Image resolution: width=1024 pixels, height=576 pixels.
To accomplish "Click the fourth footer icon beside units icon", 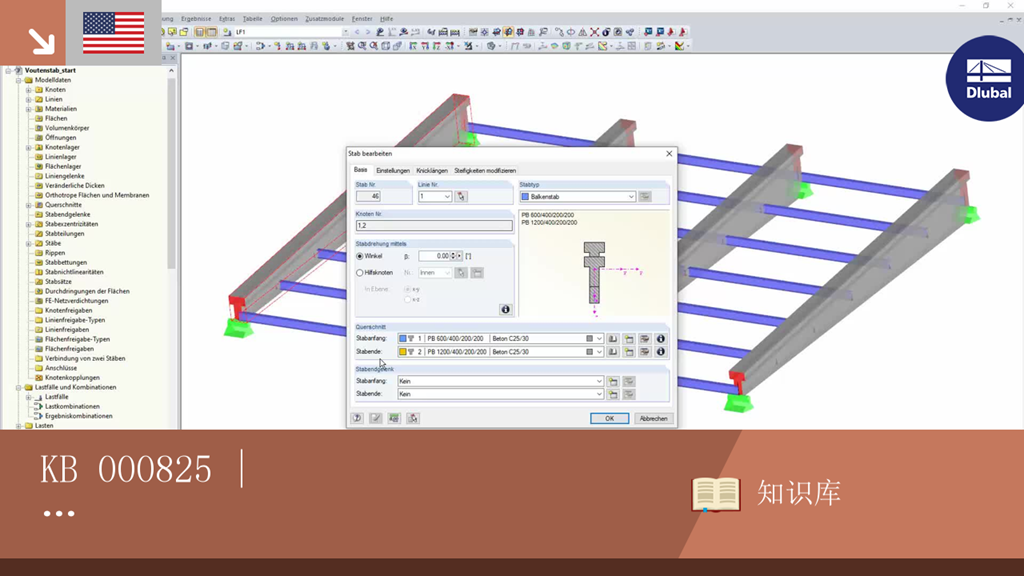I will click(x=413, y=419).
